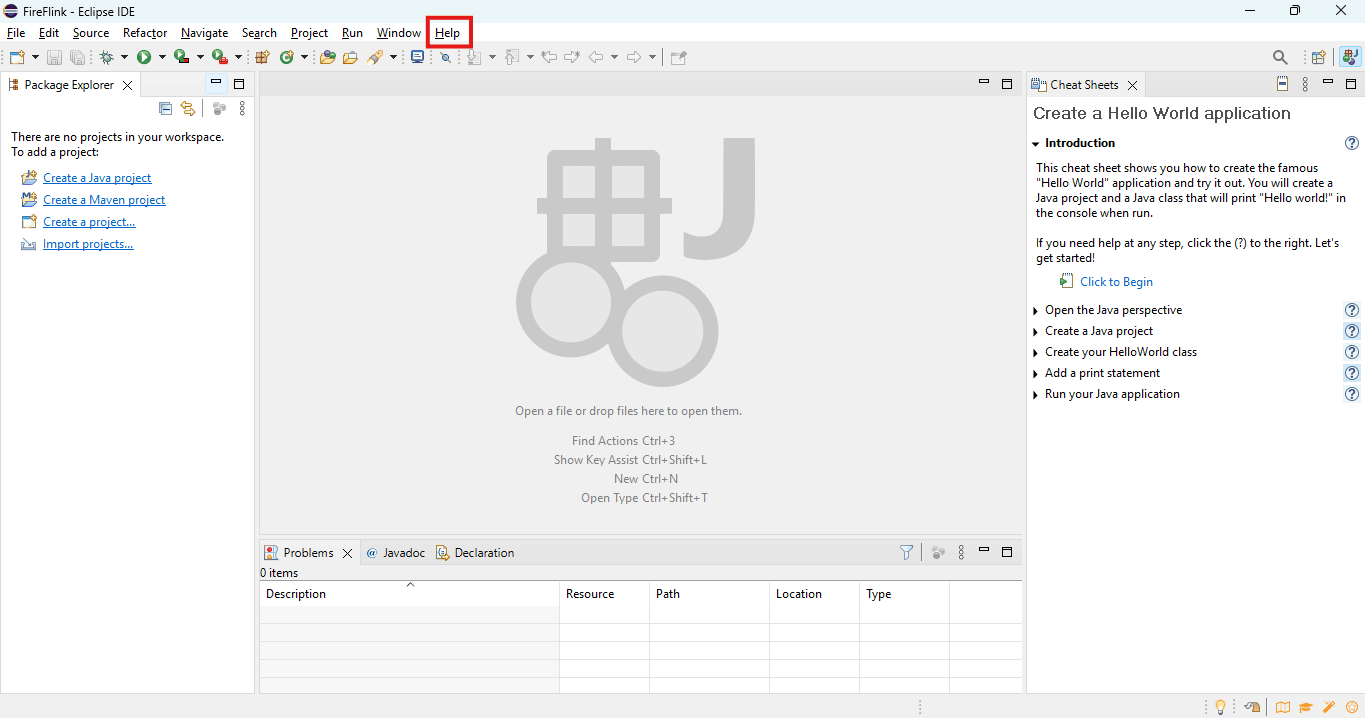1365x718 pixels.
Task: Click Collapse All in Package Explorer
Action: 166,109
